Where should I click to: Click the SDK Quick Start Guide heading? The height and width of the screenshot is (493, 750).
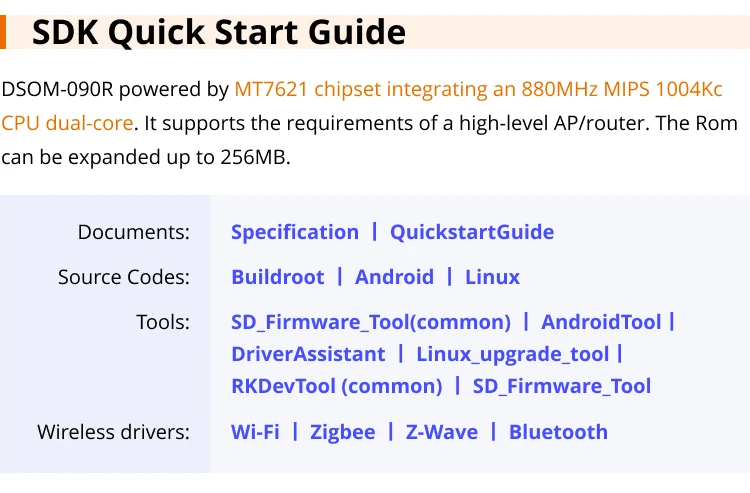219,32
